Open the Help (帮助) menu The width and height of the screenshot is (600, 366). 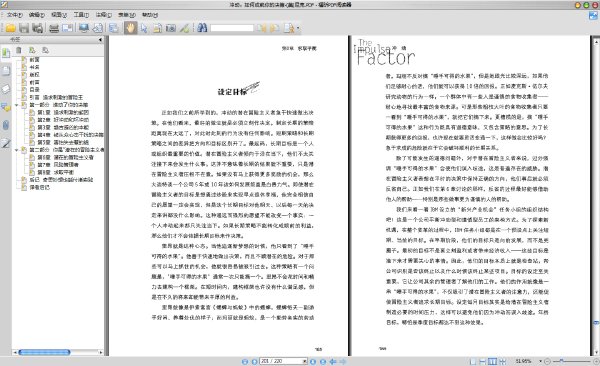click(x=150, y=15)
